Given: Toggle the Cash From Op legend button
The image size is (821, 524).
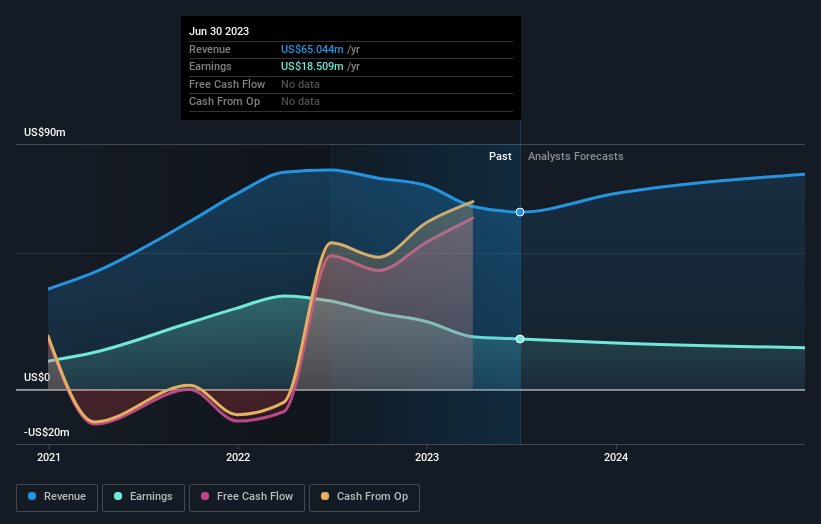Looking at the screenshot, I should point(364,497).
